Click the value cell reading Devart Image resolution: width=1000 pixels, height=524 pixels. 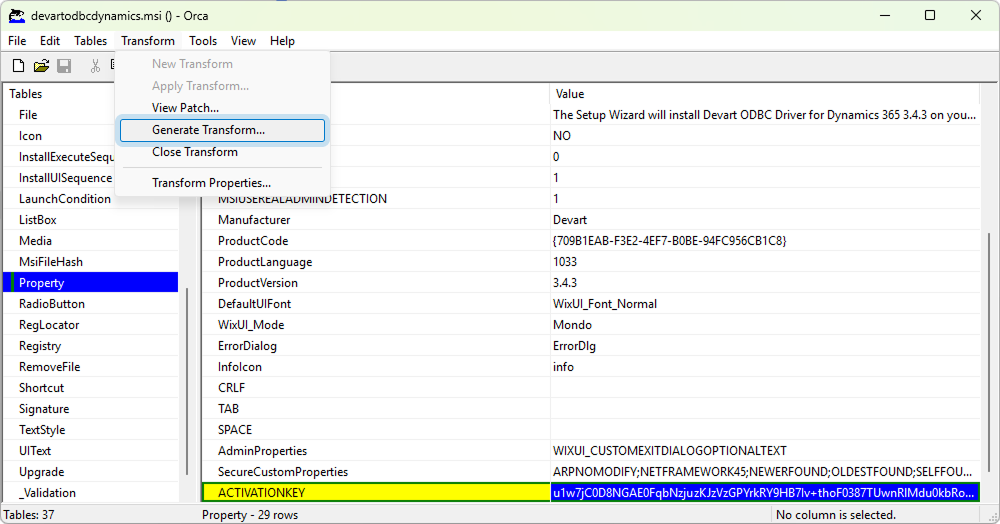(765, 220)
